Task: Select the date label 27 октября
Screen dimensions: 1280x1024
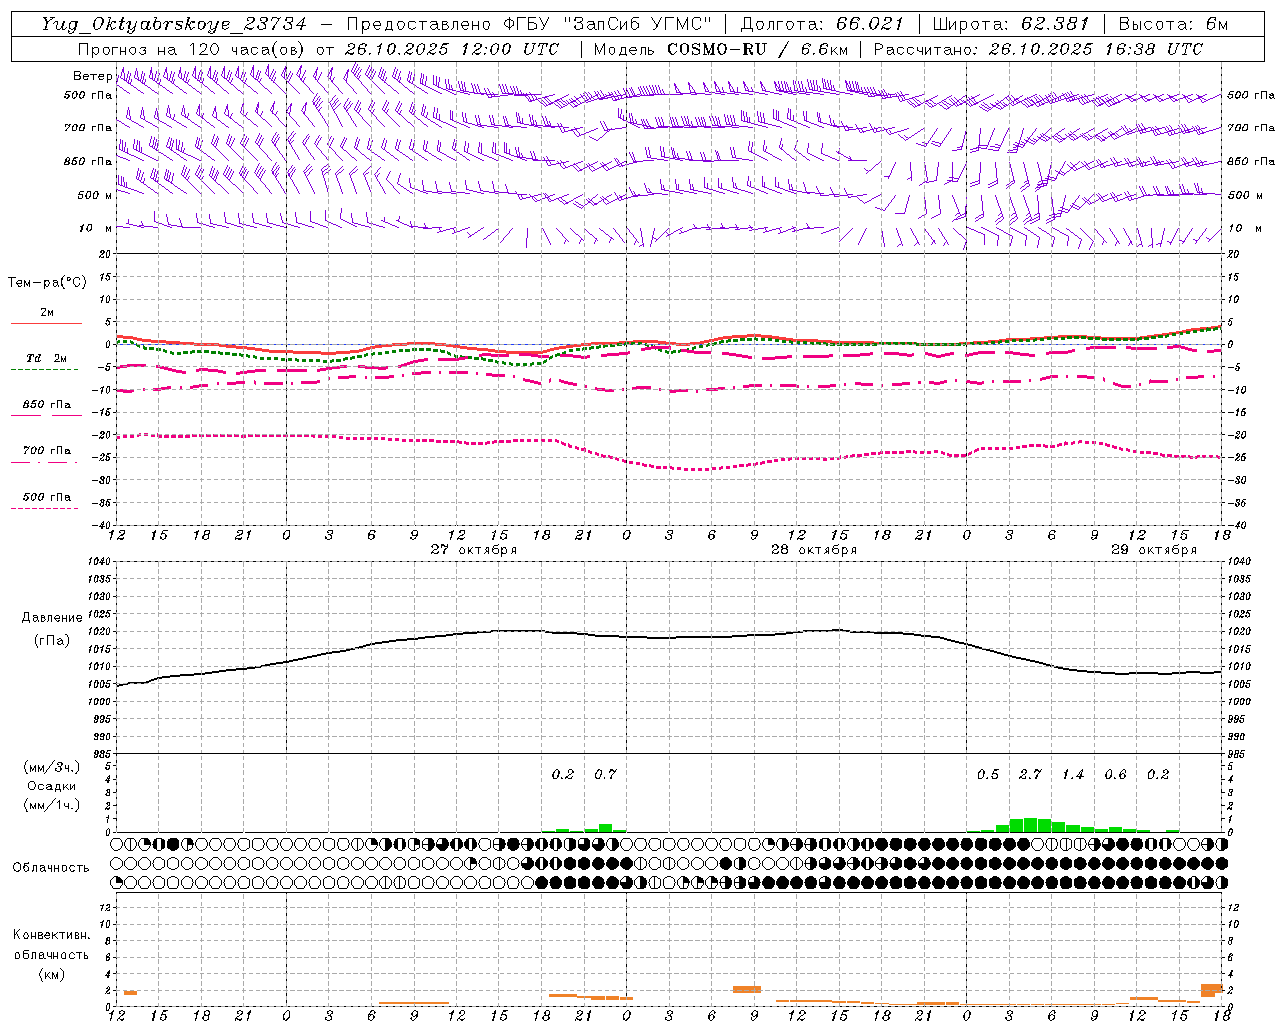Action: coord(474,550)
